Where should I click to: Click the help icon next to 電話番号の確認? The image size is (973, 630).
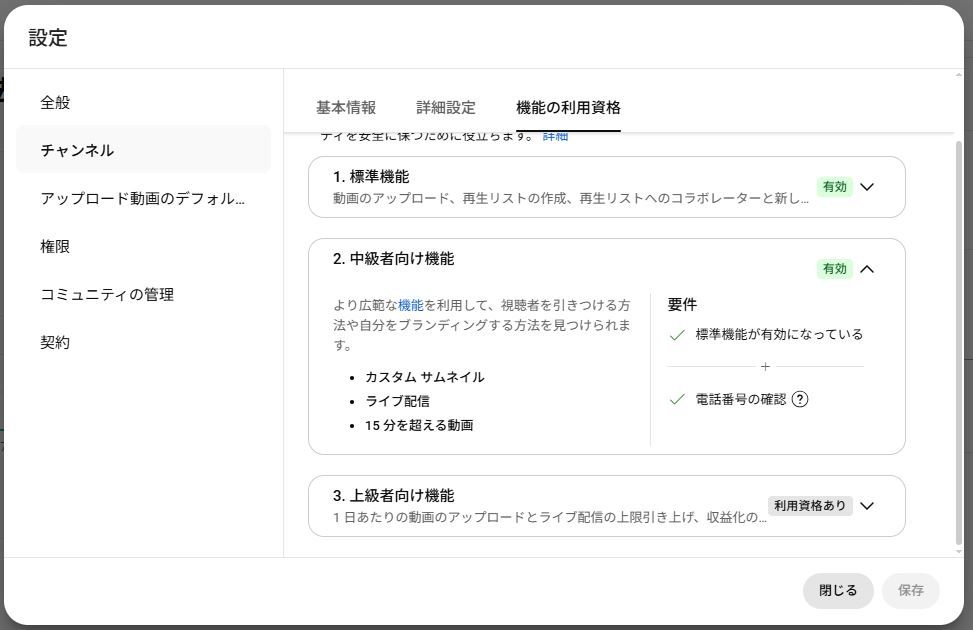(799, 399)
